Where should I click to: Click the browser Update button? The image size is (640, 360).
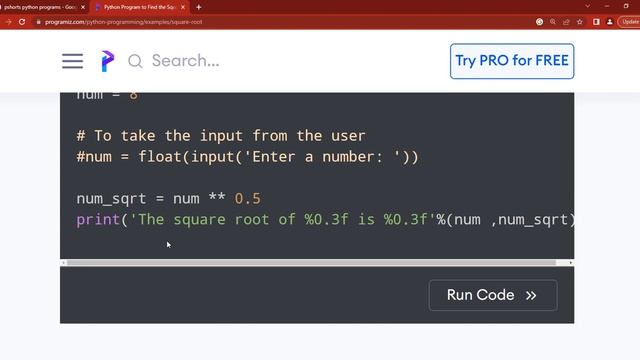629,22
